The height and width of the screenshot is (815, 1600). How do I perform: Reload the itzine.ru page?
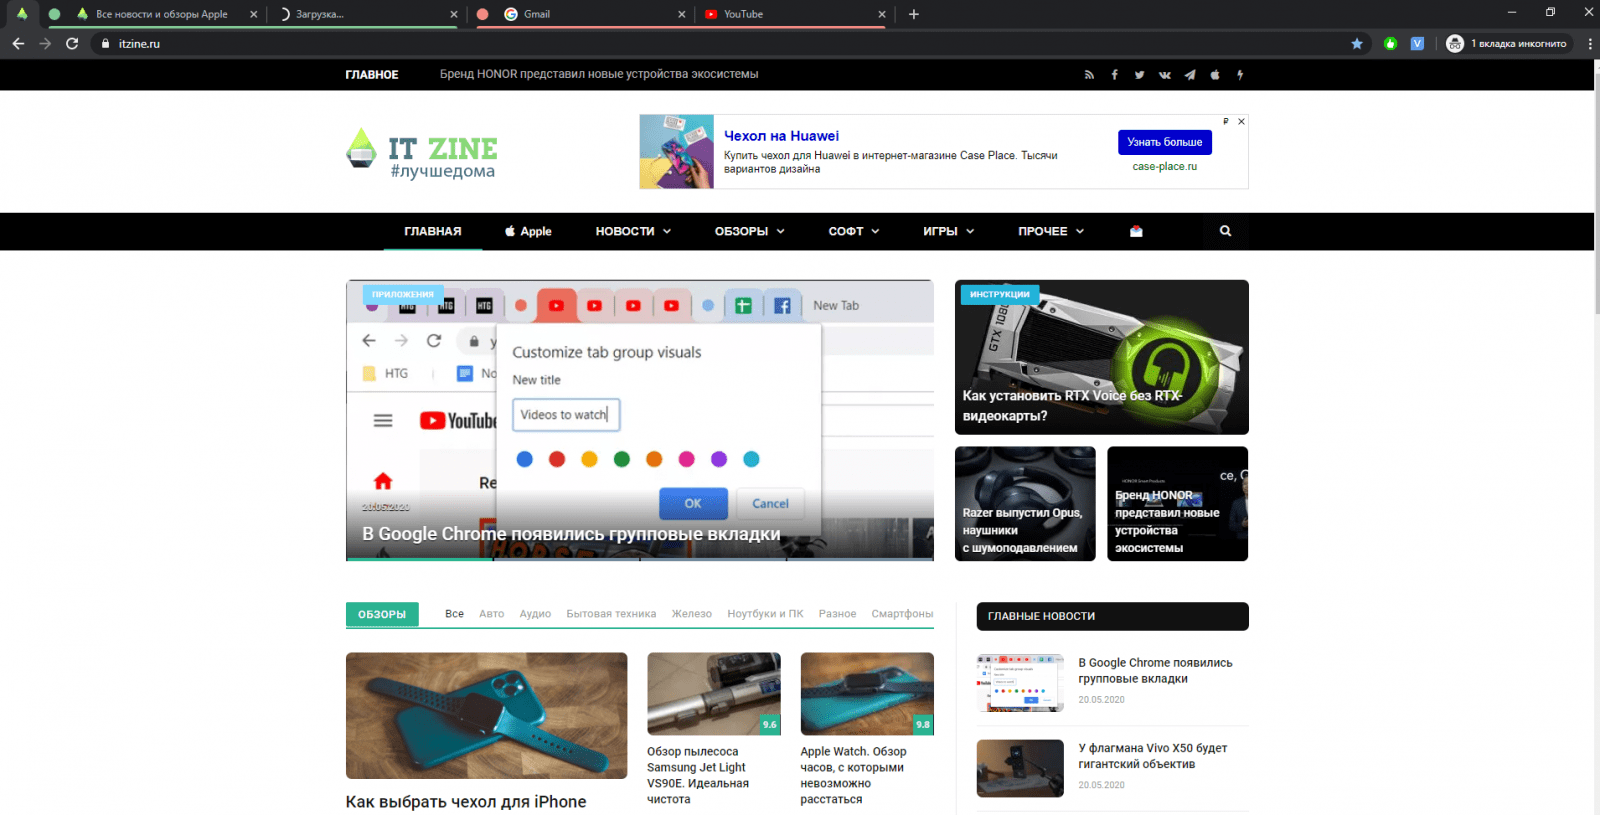coord(72,43)
